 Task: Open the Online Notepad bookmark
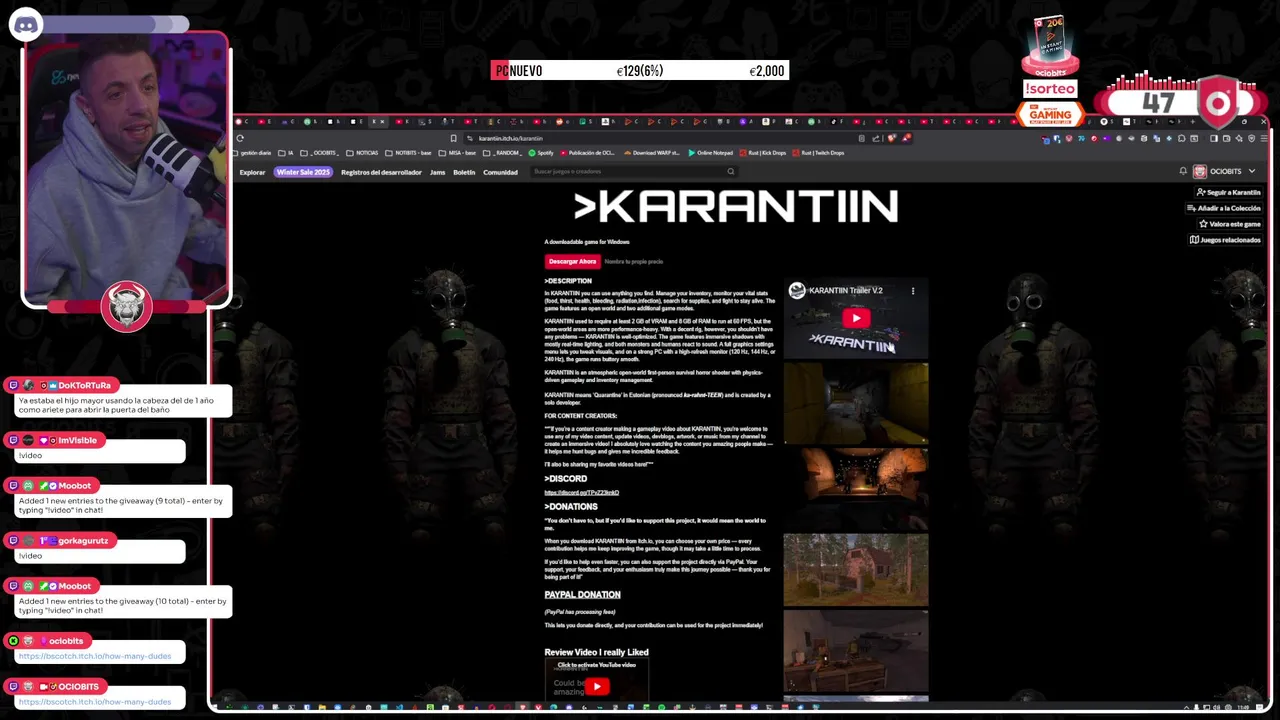(x=710, y=153)
